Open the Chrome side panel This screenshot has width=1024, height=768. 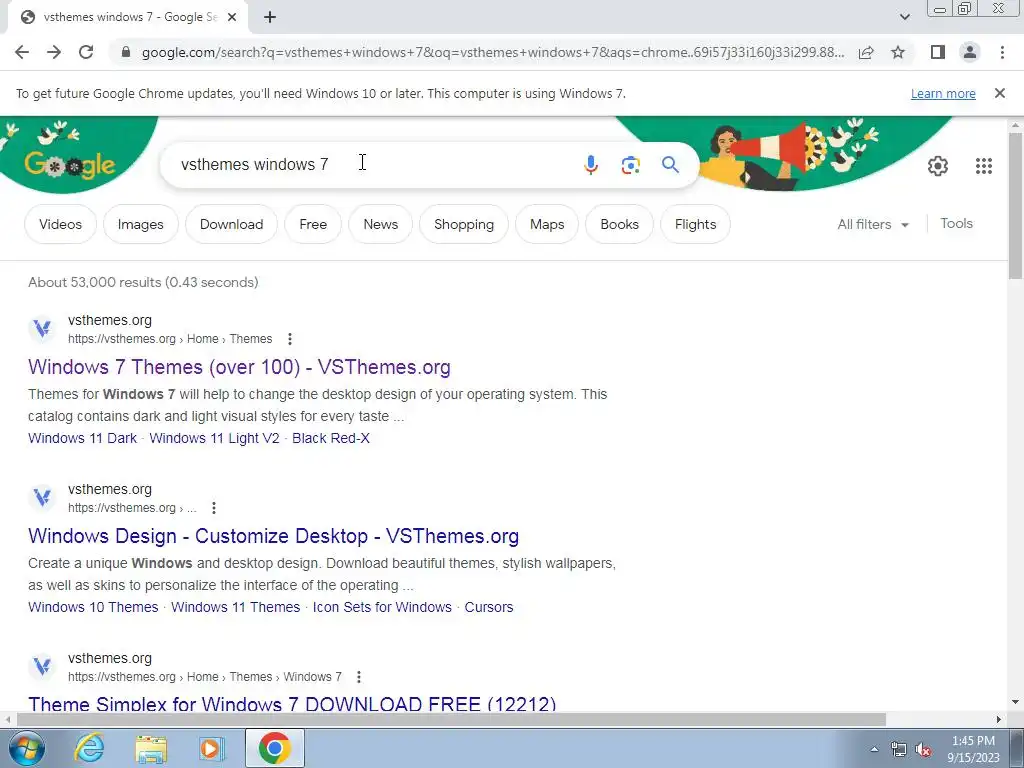[938, 52]
